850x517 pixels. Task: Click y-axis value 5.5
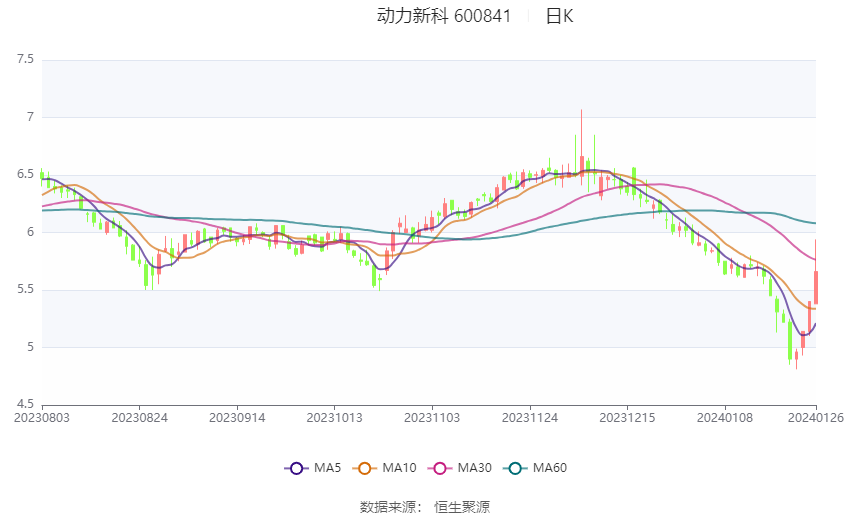tap(25, 289)
